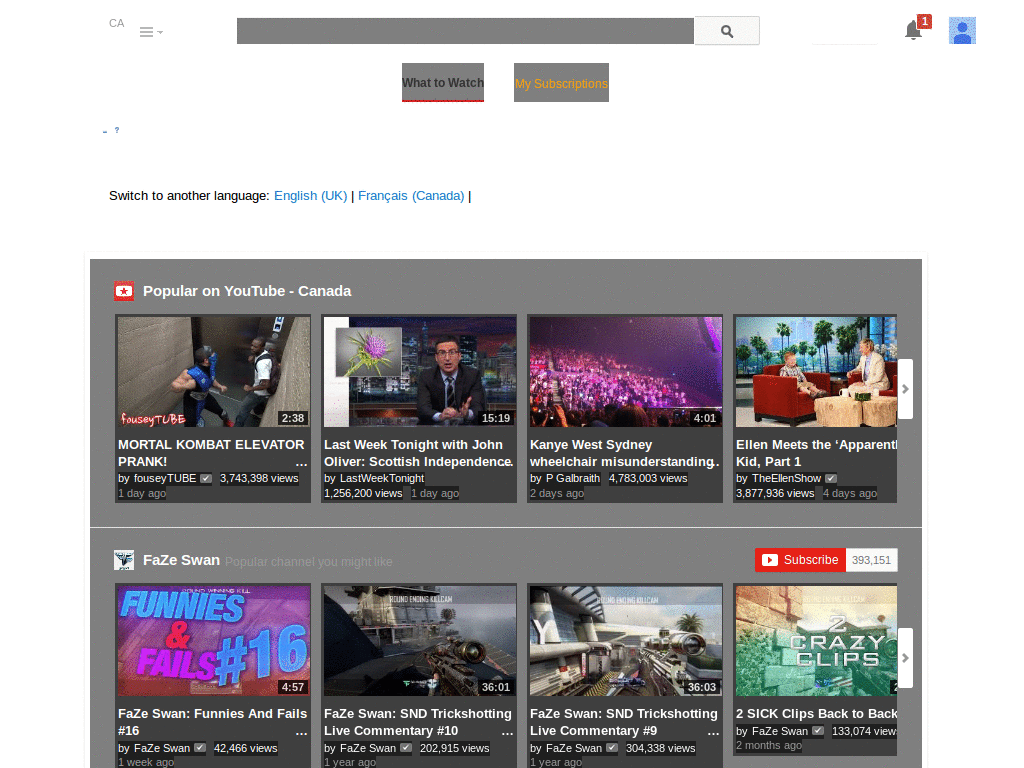Screen dimensions: 1024x768
Task: Open 2 SICK Clips Back to Back title
Action: (x=816, y=714)
